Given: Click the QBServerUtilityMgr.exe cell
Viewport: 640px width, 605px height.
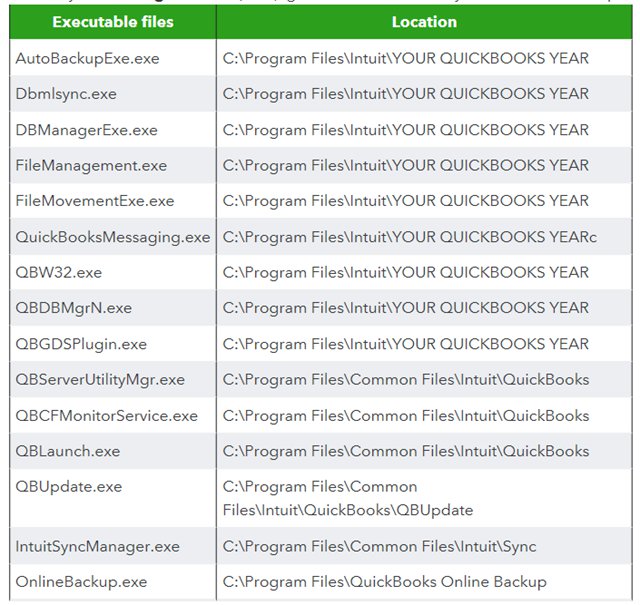Looking at the screenshot, I should click(x=100, y=380).
